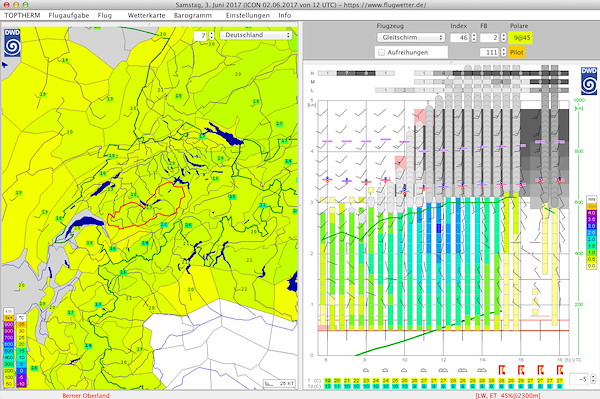600x399 pixels.
Task: Click the purple 900 swatch in km legend
Action: (8, 325)
